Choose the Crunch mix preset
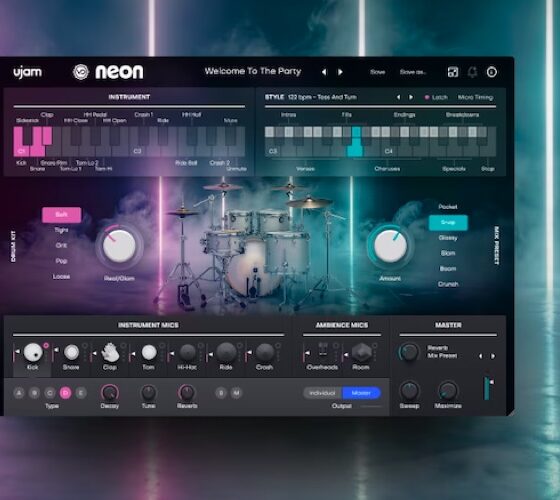The height and width of the screenshot is (500, 560). (x=448, y=284)
